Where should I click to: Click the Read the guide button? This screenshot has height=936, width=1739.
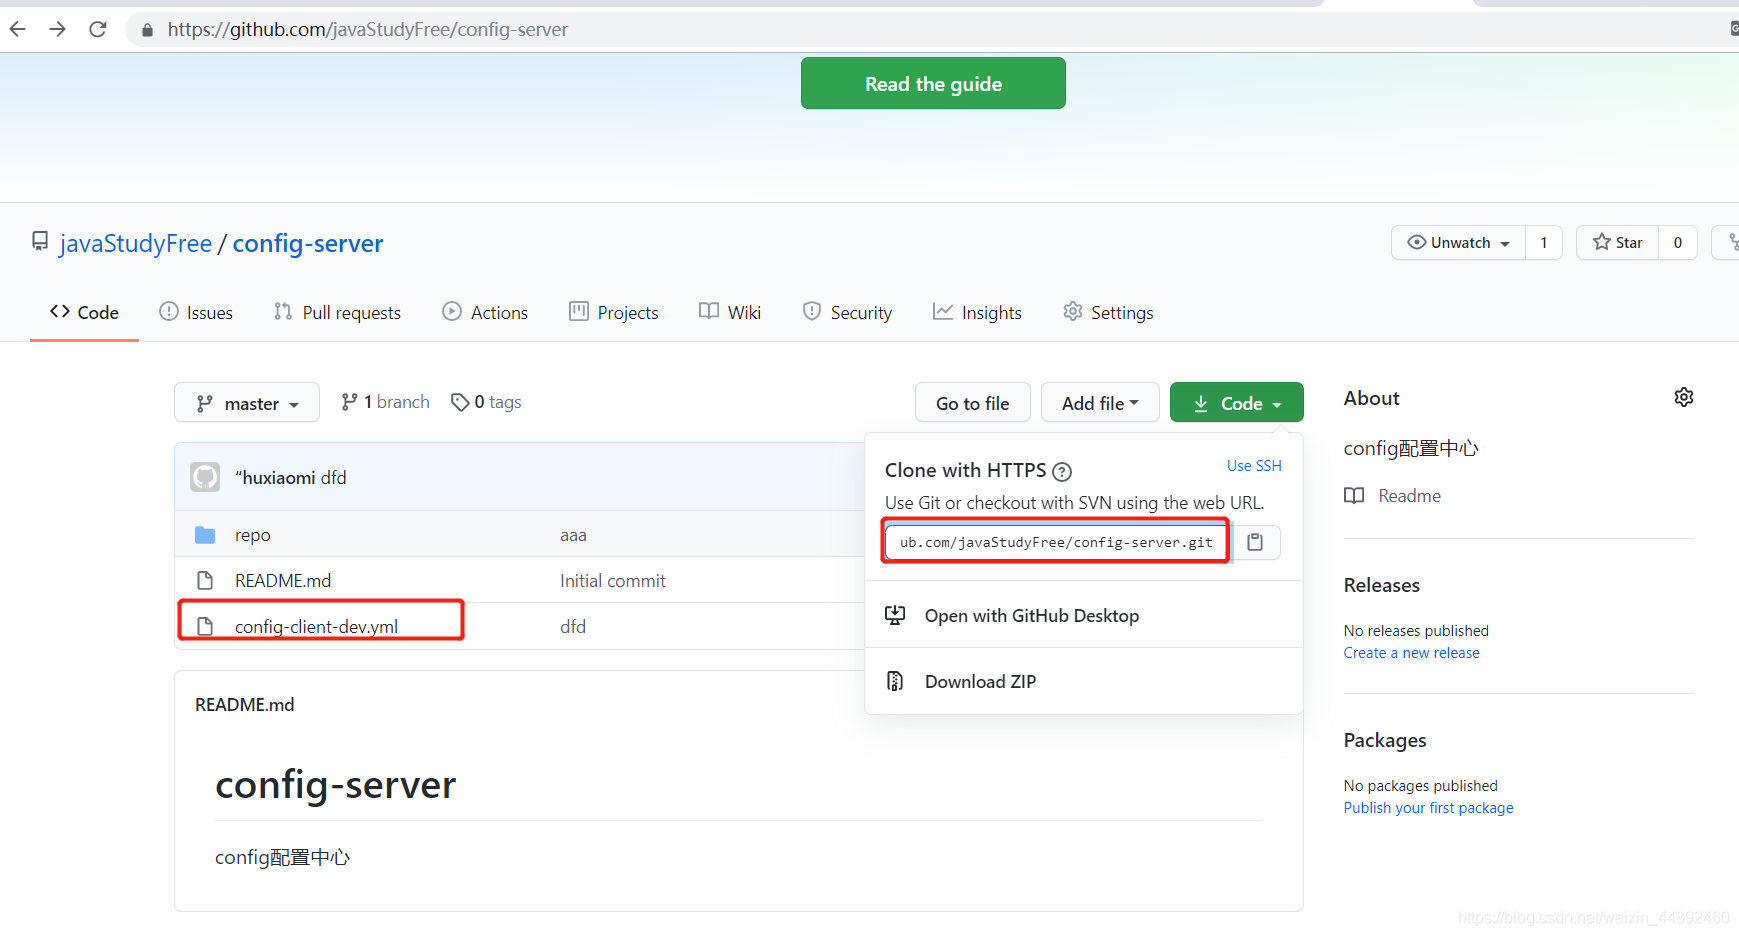(933, 83)
